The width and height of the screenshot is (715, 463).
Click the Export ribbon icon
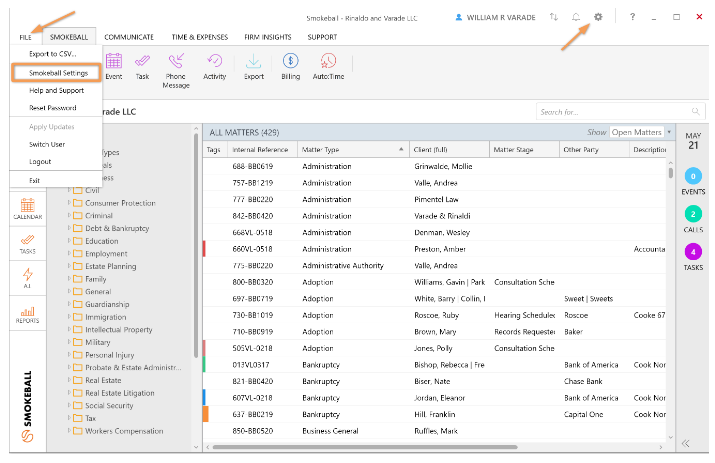254,67
